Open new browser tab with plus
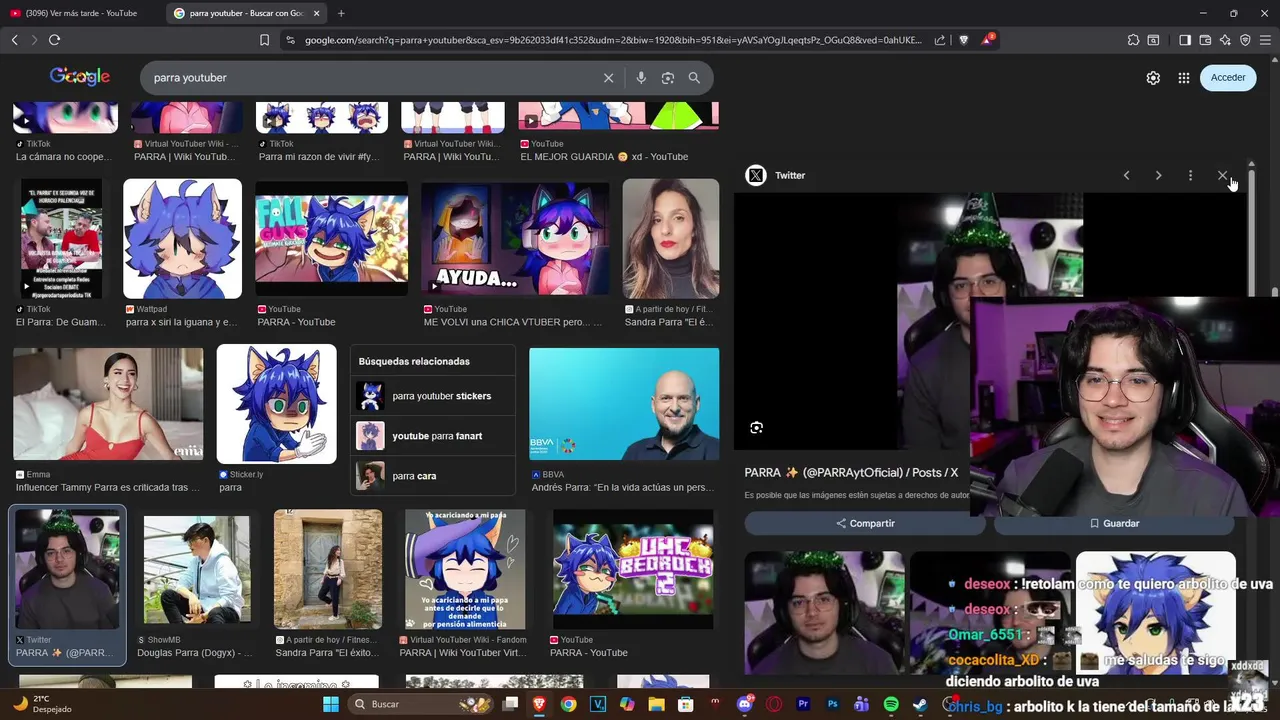The width and height of the screenshot is (1280, 720). click(x=341, y=13)
